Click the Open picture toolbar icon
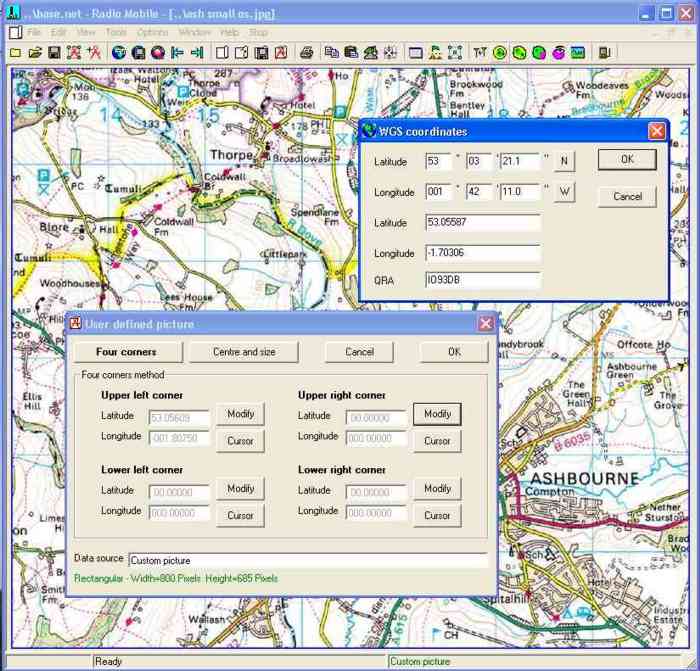Viewport: 700px width, 671px height. pos(242,53)
